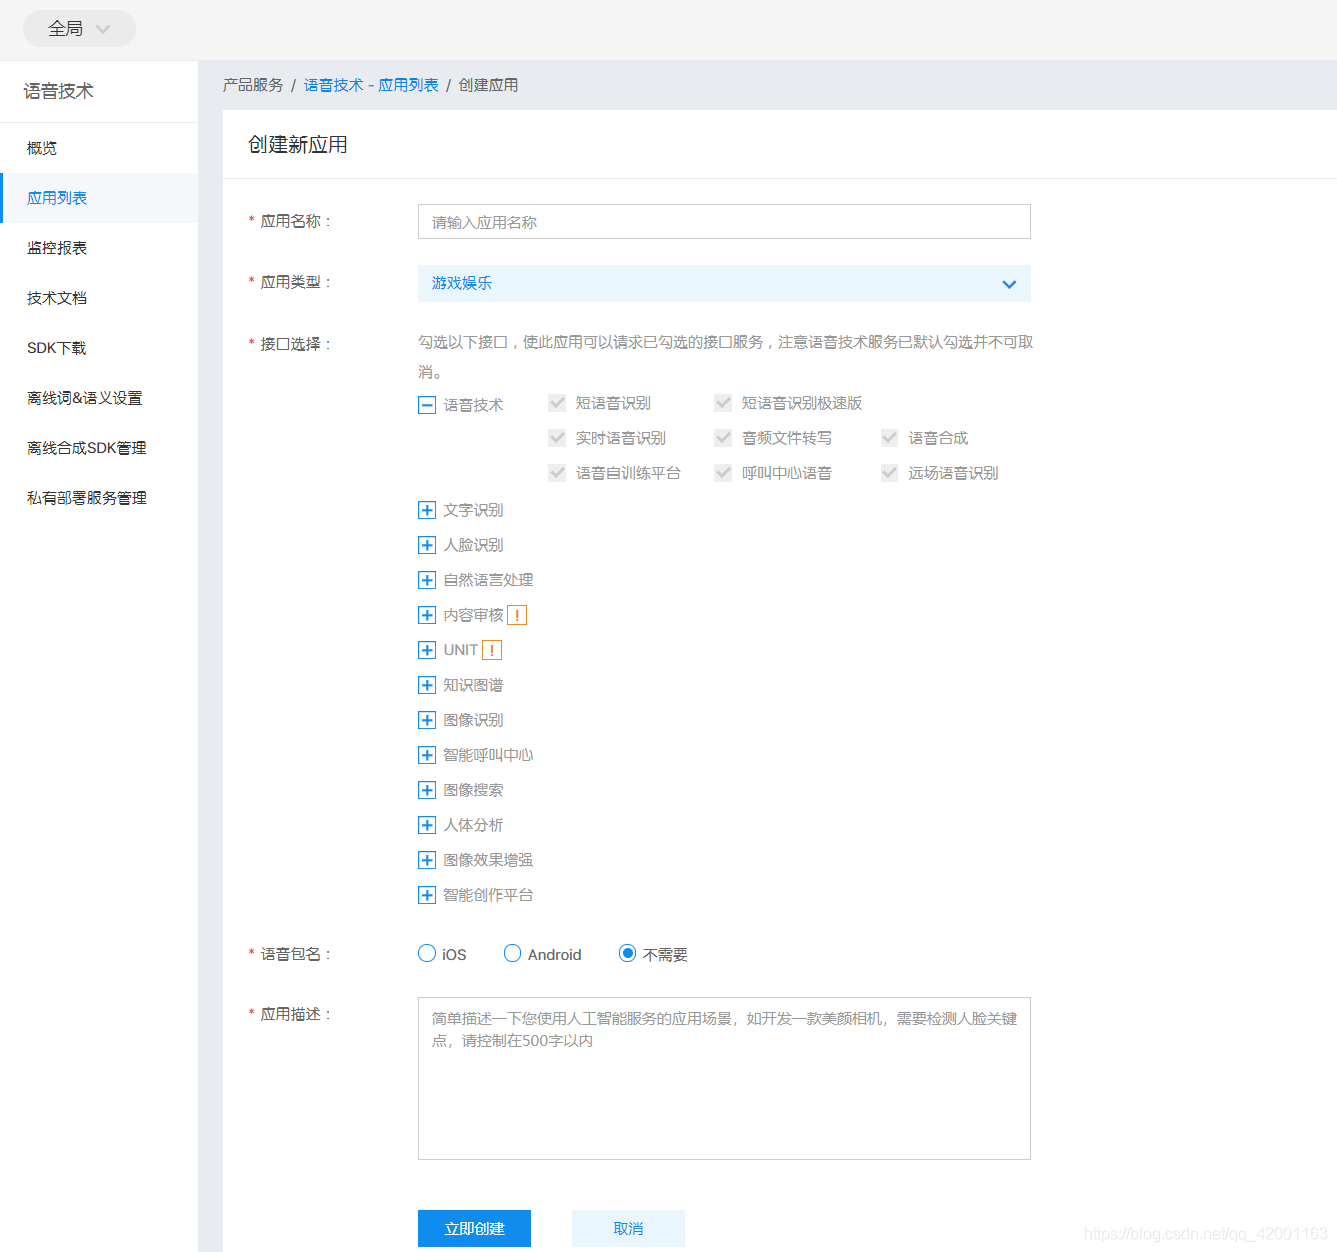Screen dimensions: 1337x1252
Task: Click the 立即创建 button
Action: coord(474,1228)
